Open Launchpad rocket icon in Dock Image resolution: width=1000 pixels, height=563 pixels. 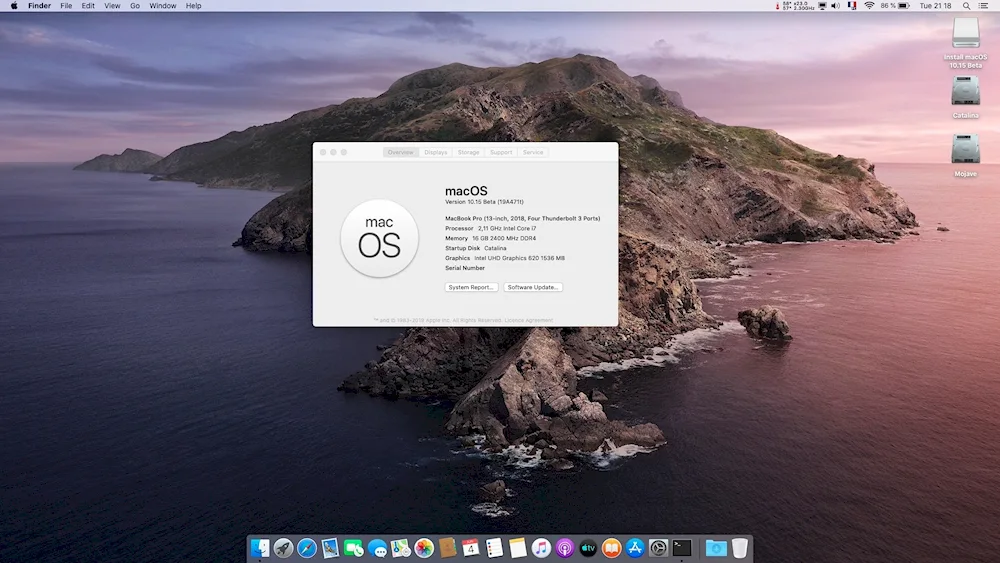(283, 548)
